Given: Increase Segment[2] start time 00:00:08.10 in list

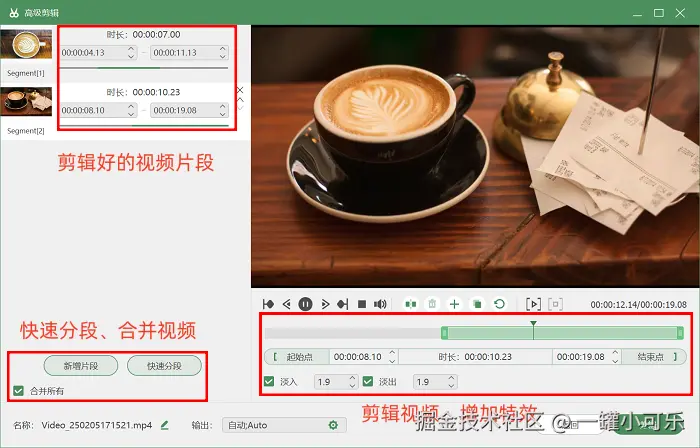Looking at the screenshot, I should (131, 106).
